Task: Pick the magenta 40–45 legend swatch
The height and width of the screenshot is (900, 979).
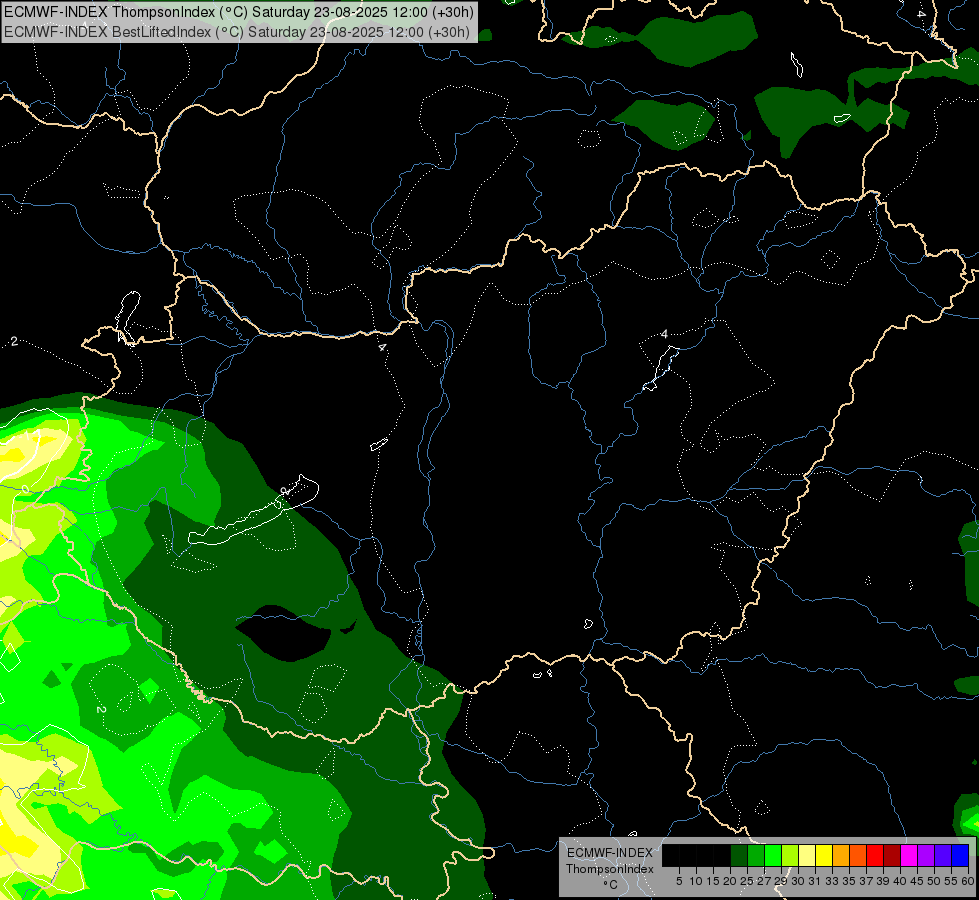Action: 909,855
